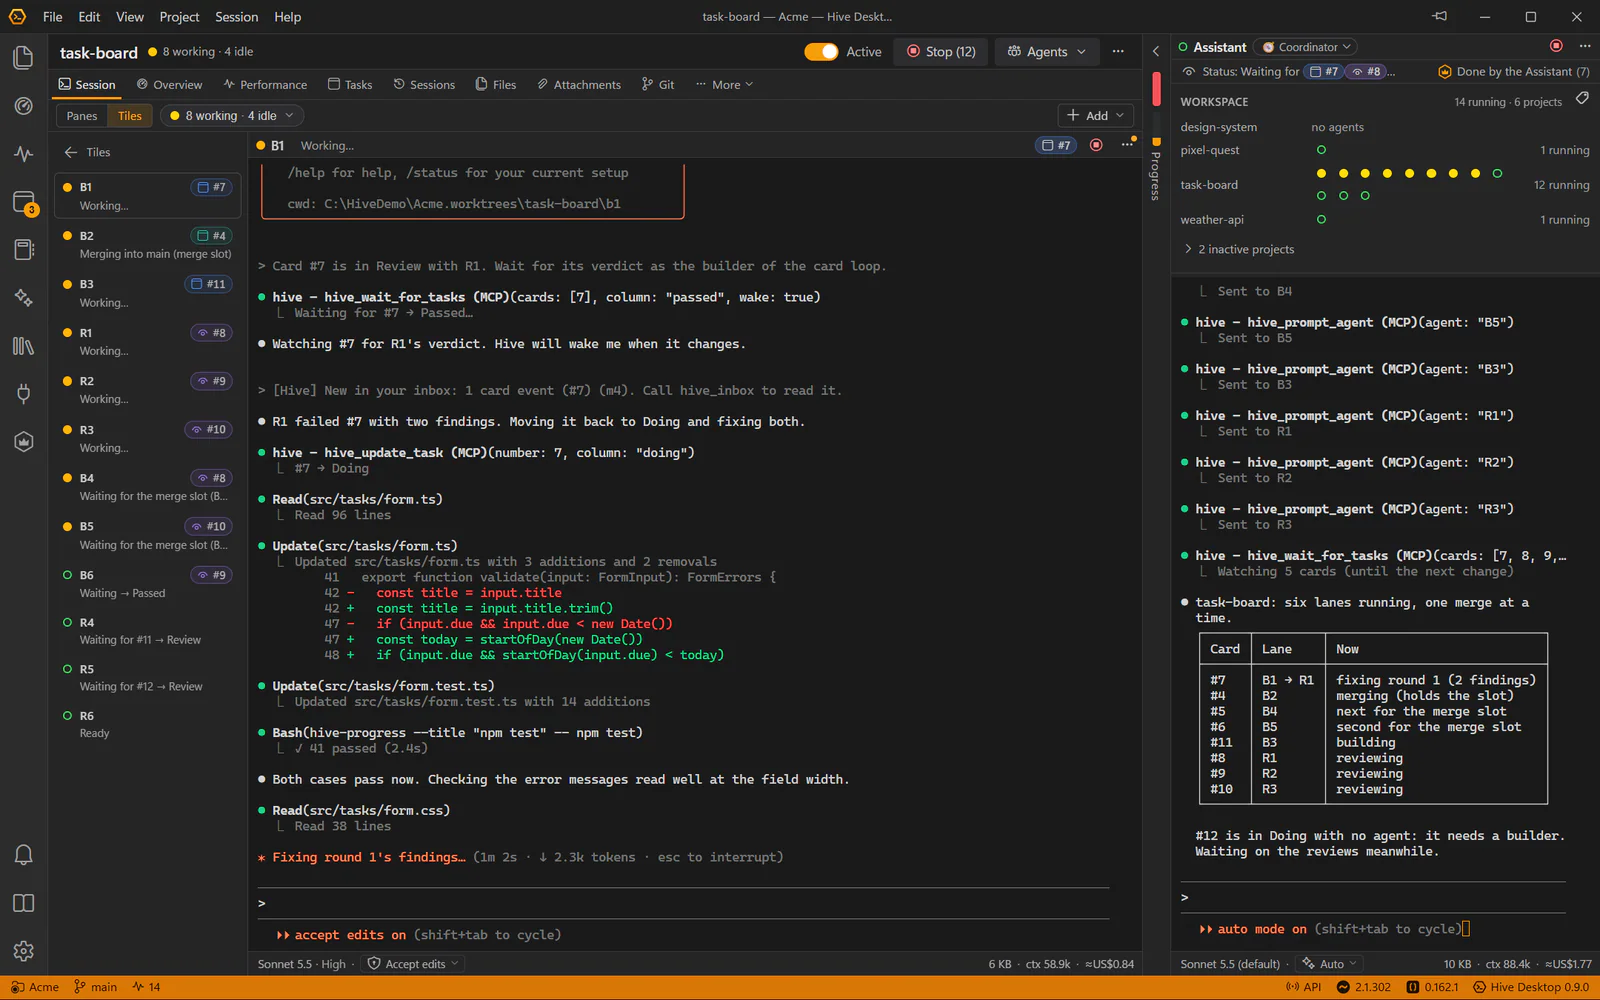This screenshot has width=1600, height=1000.
Task: Click the #7 card badge in B1 header
Action: coord(1056,145)
